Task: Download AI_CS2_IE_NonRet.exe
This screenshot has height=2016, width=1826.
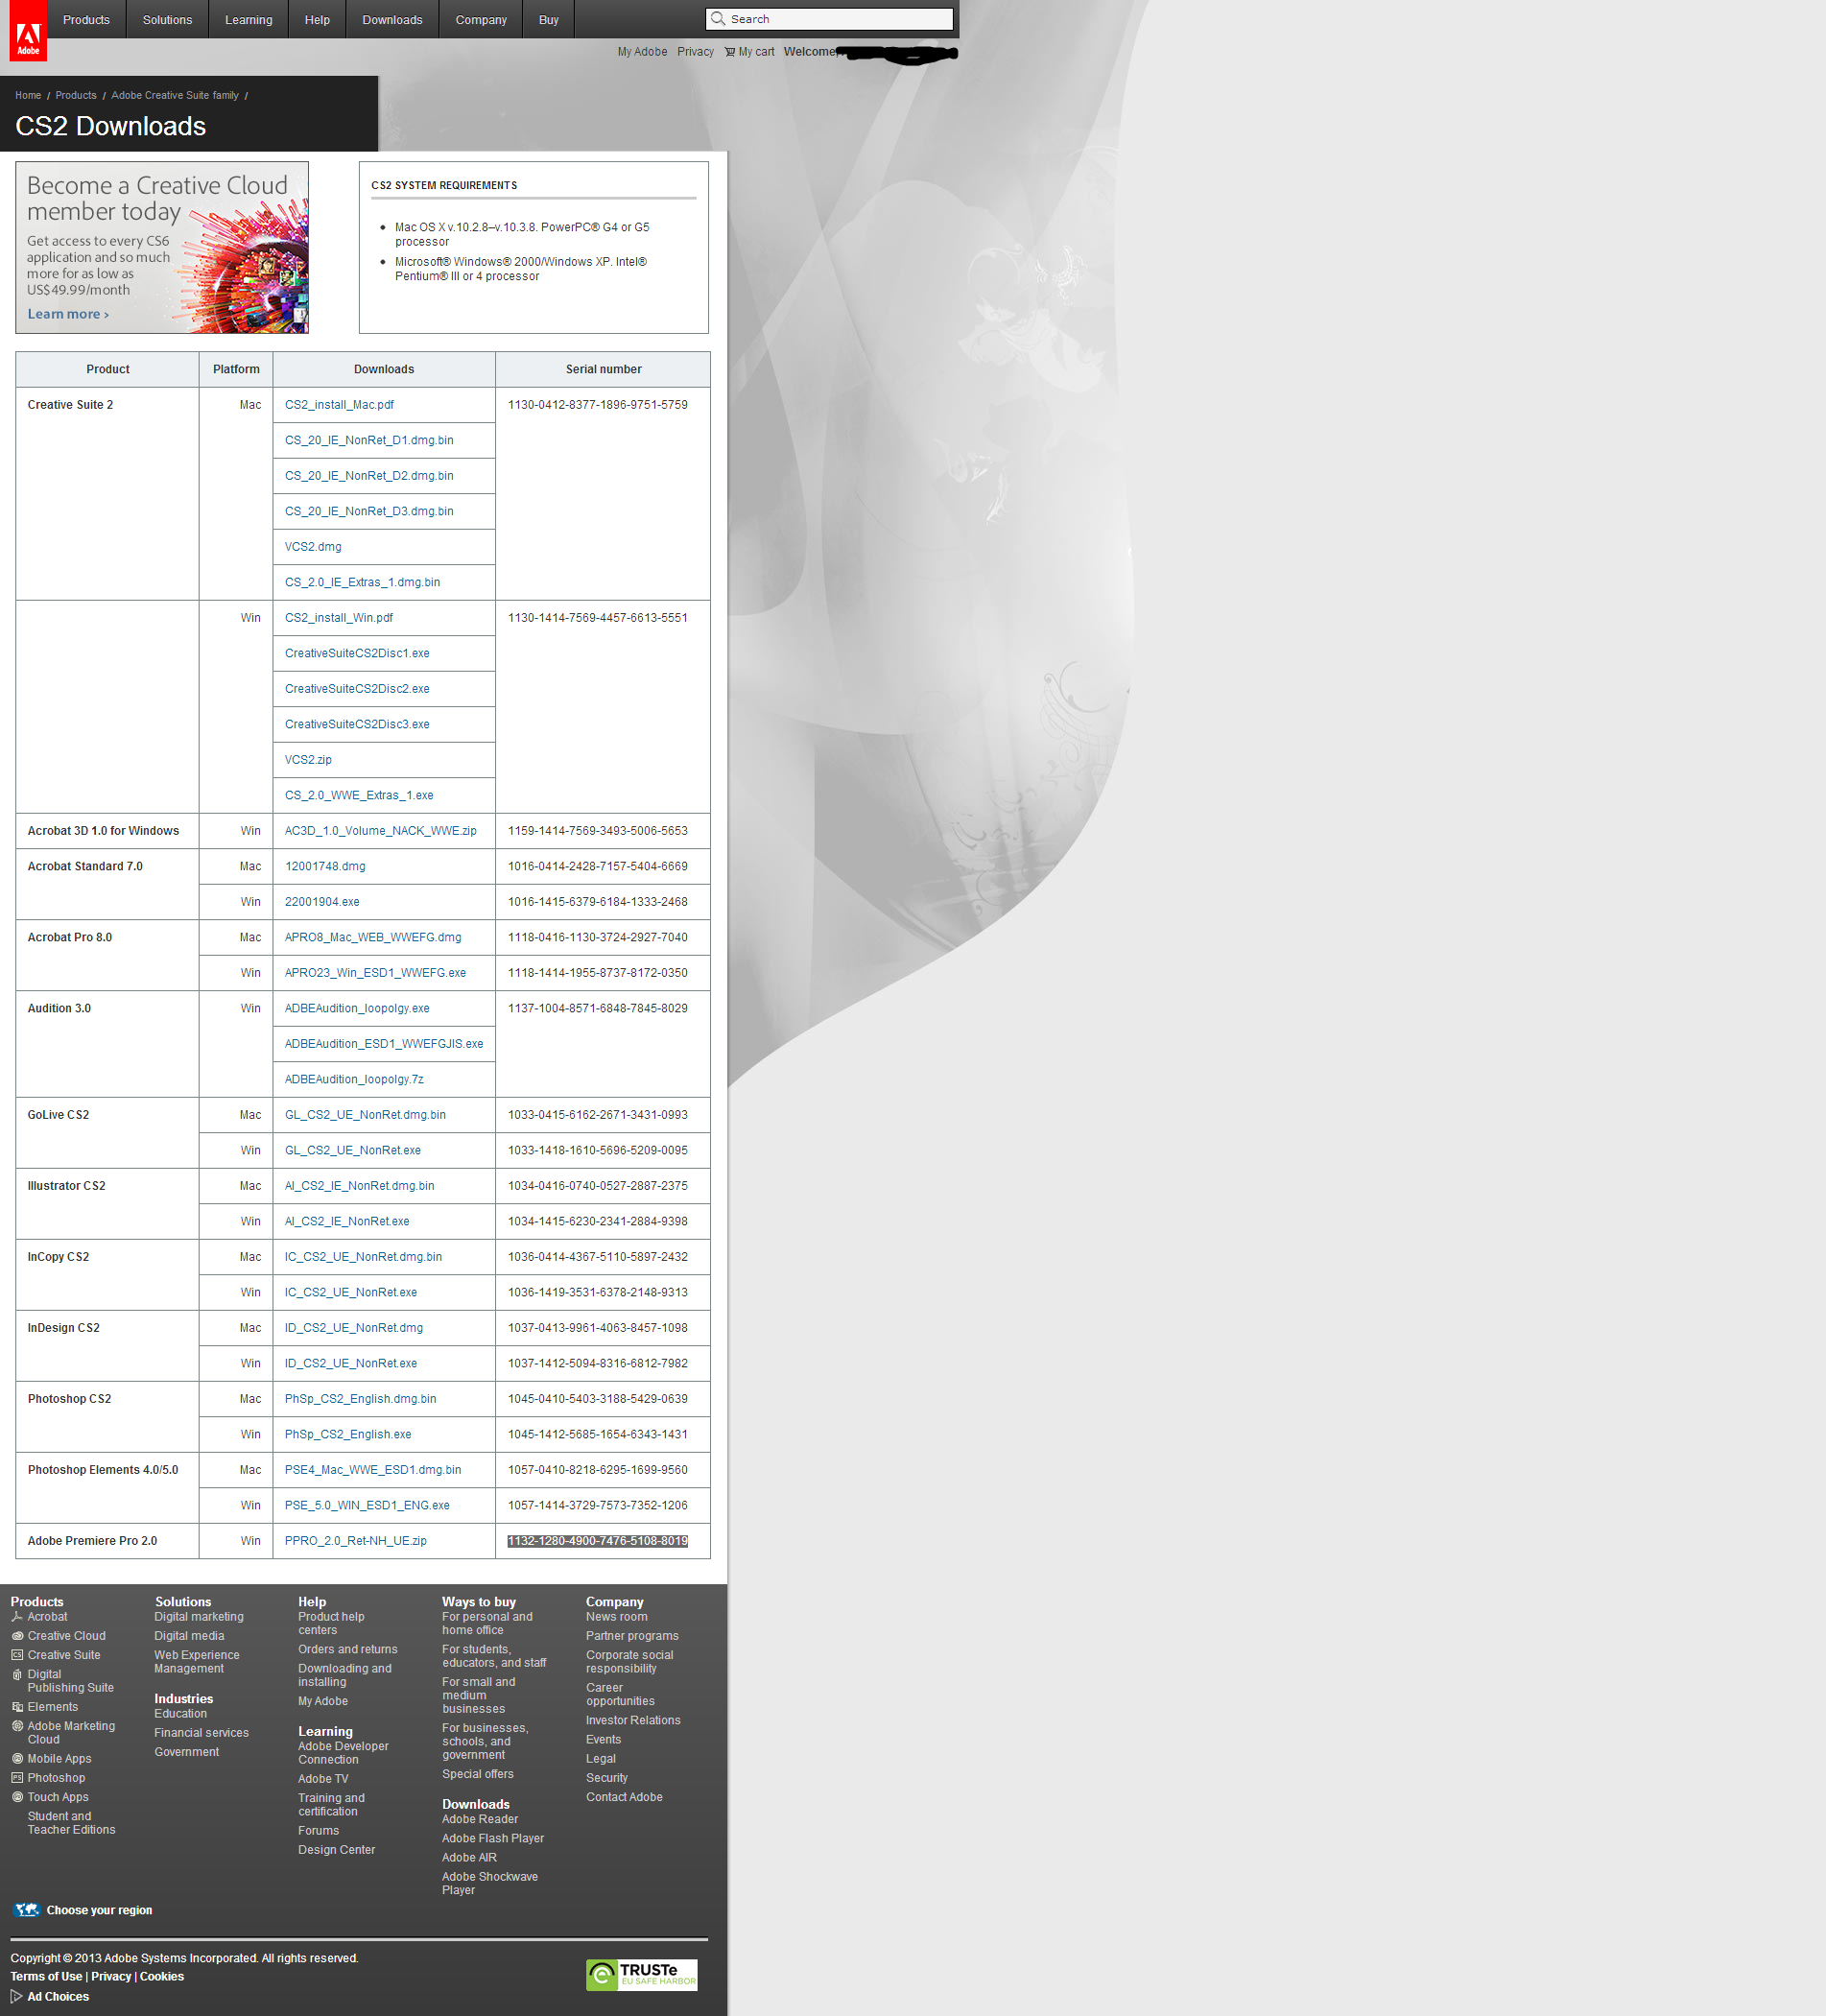Action: coord(347,1221)
